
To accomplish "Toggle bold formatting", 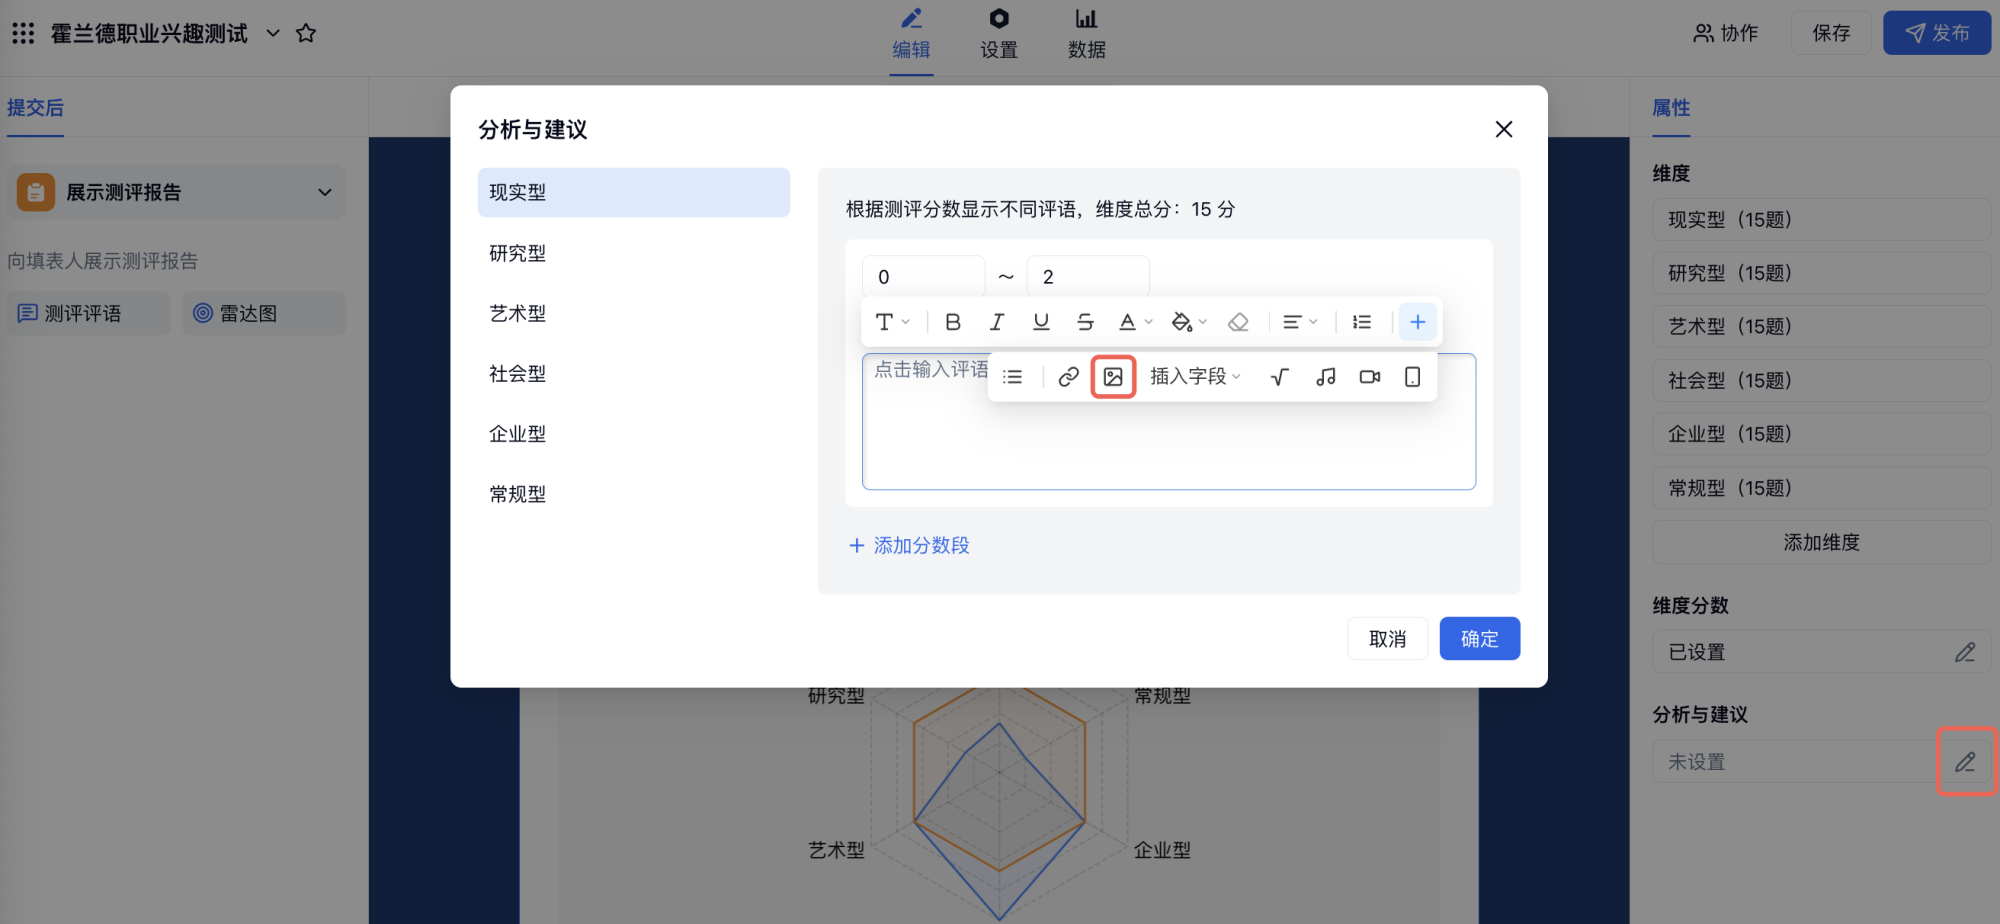I will pos(952,322).
